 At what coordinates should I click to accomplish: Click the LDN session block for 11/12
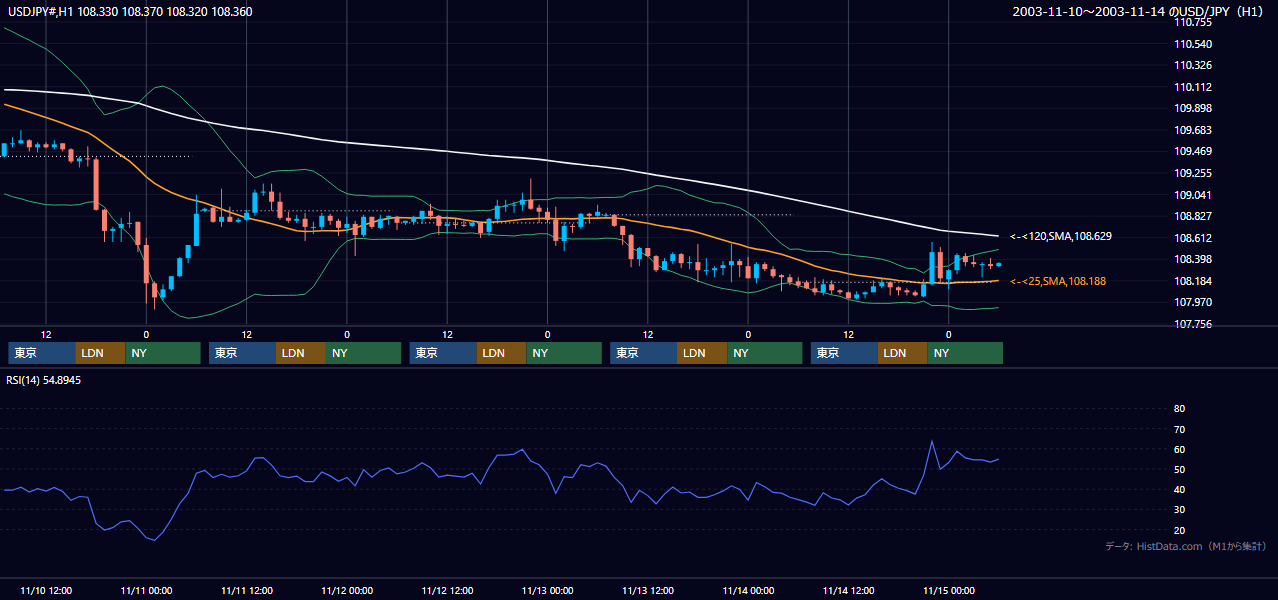click(x=502, y=352)
